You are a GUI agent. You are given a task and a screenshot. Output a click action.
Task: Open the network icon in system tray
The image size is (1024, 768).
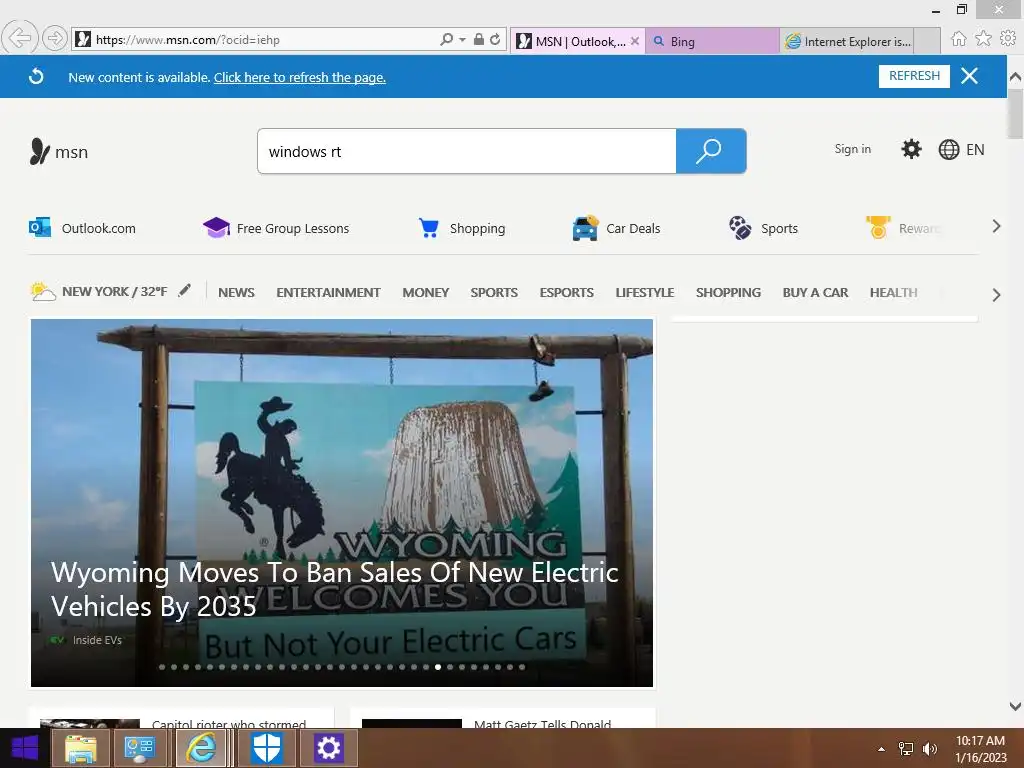tap(906, 749)
